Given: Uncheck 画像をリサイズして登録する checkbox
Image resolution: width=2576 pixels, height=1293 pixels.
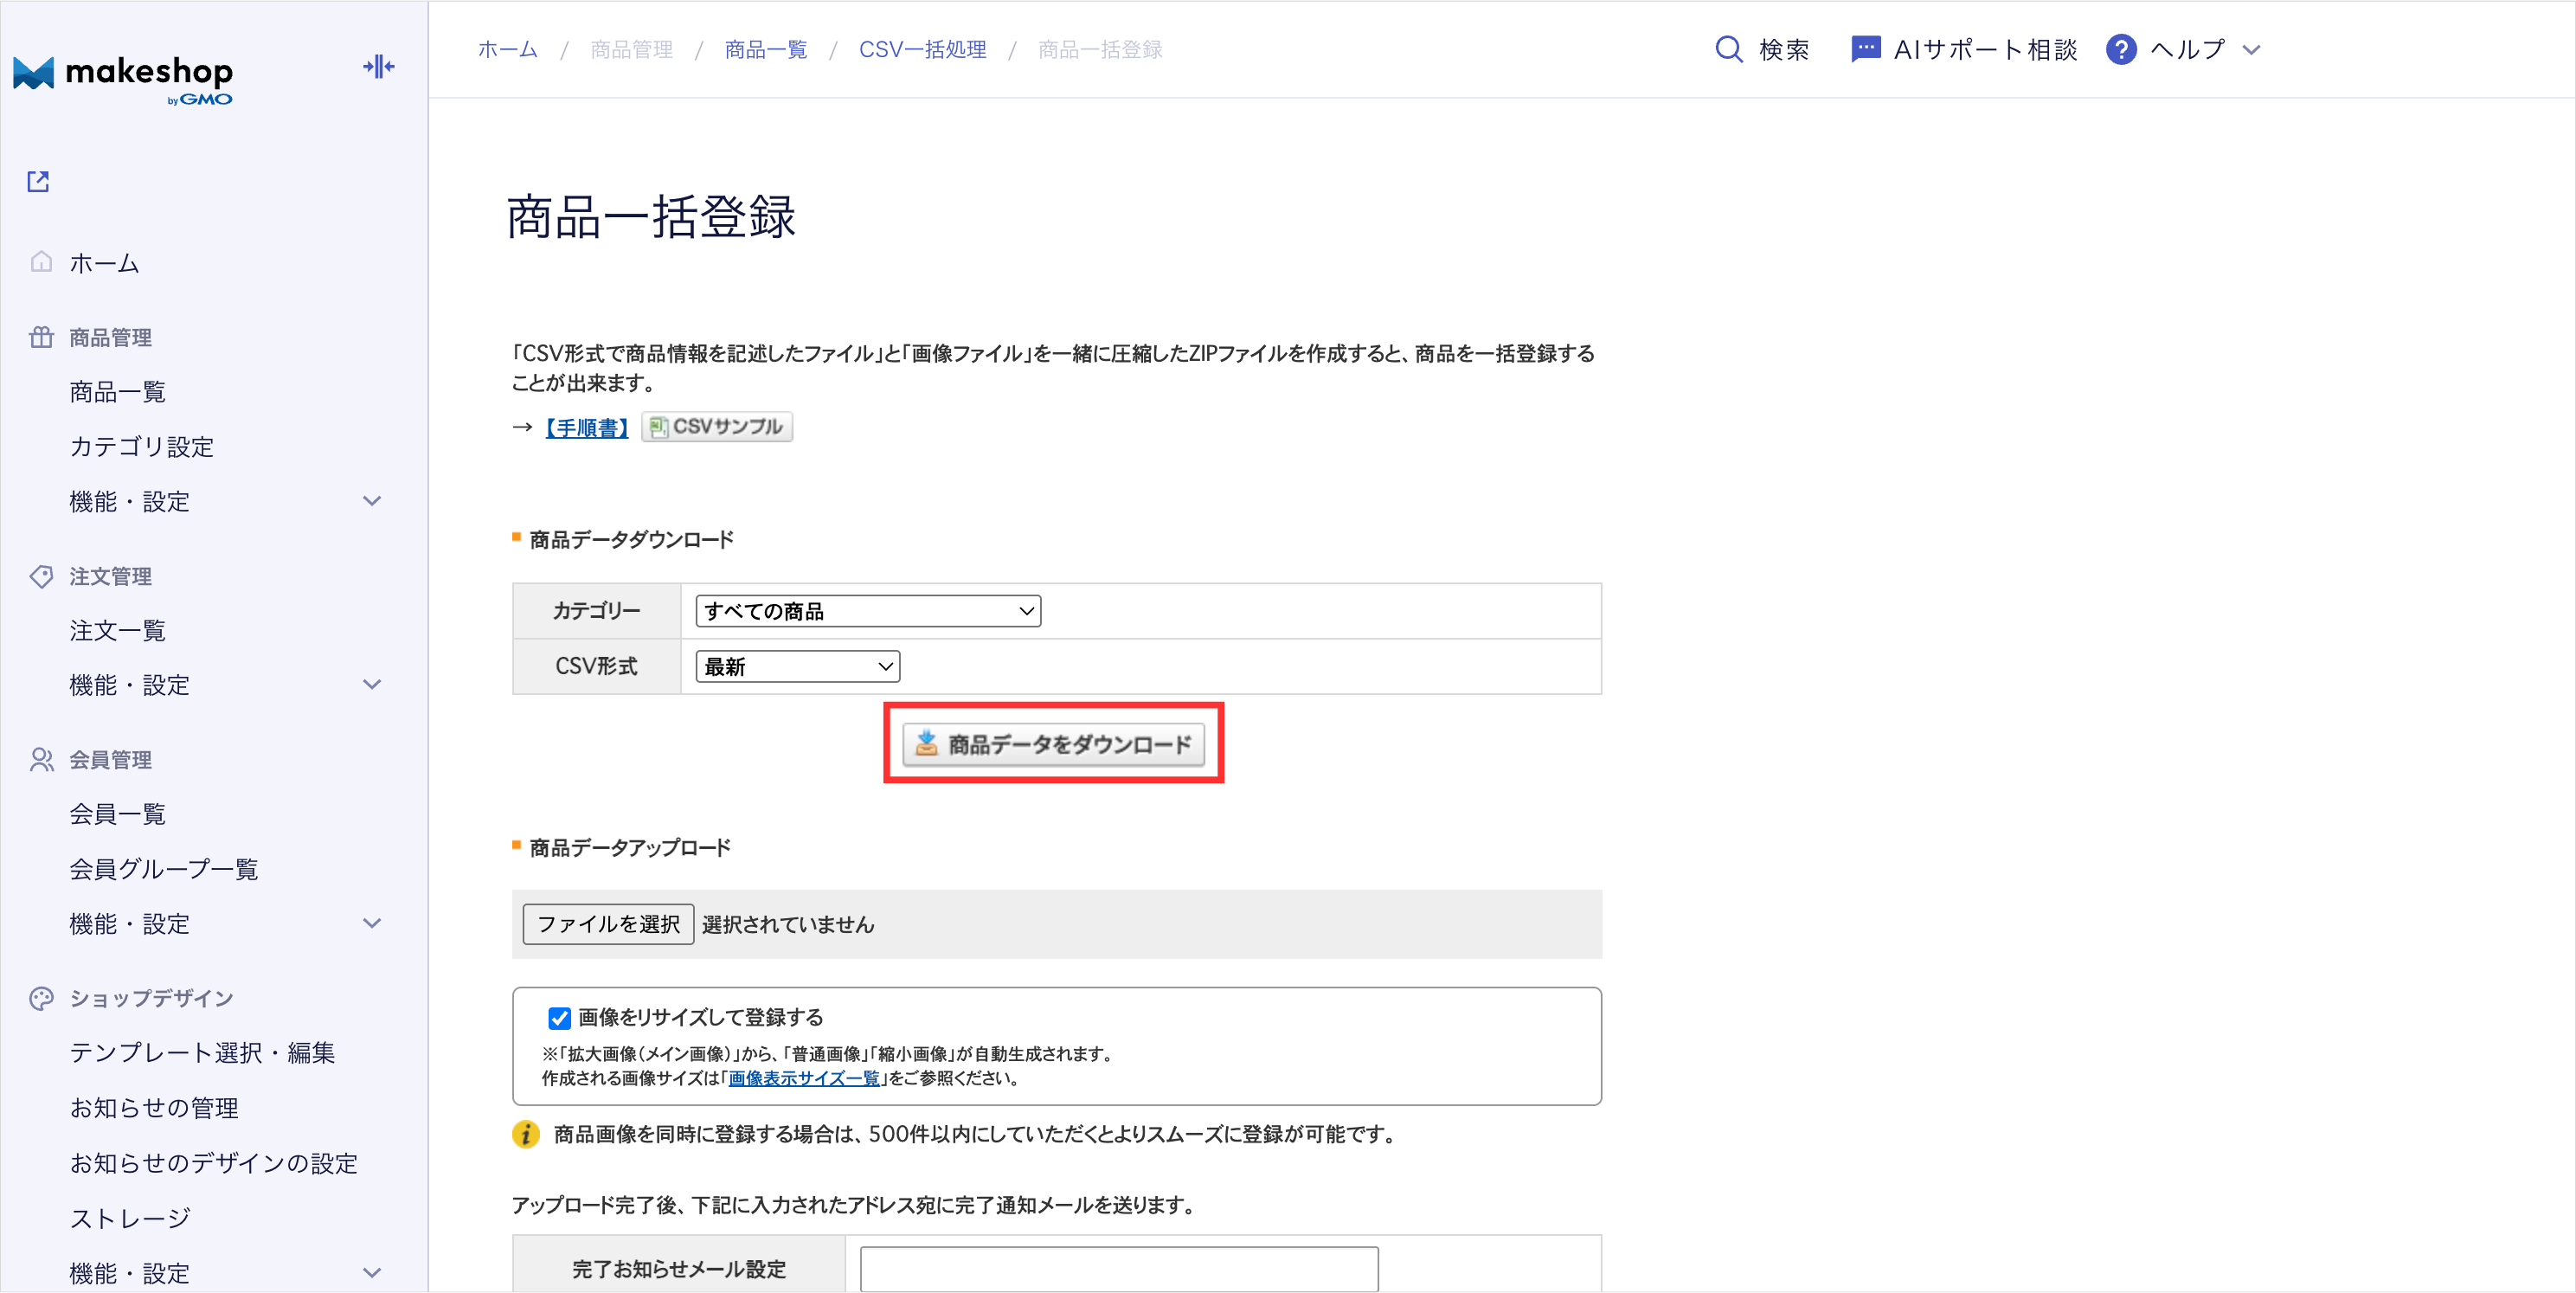Looking at the screenshot, I should (559, 1018).
